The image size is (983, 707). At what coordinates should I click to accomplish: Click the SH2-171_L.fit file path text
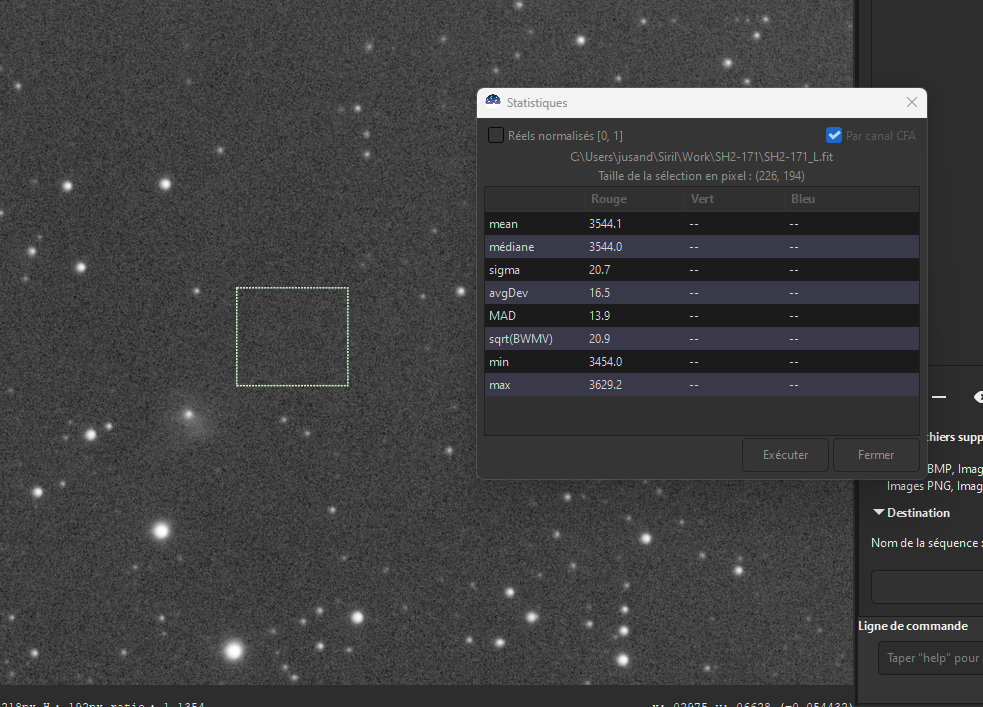pyautogui.click(x=701, y=157)
